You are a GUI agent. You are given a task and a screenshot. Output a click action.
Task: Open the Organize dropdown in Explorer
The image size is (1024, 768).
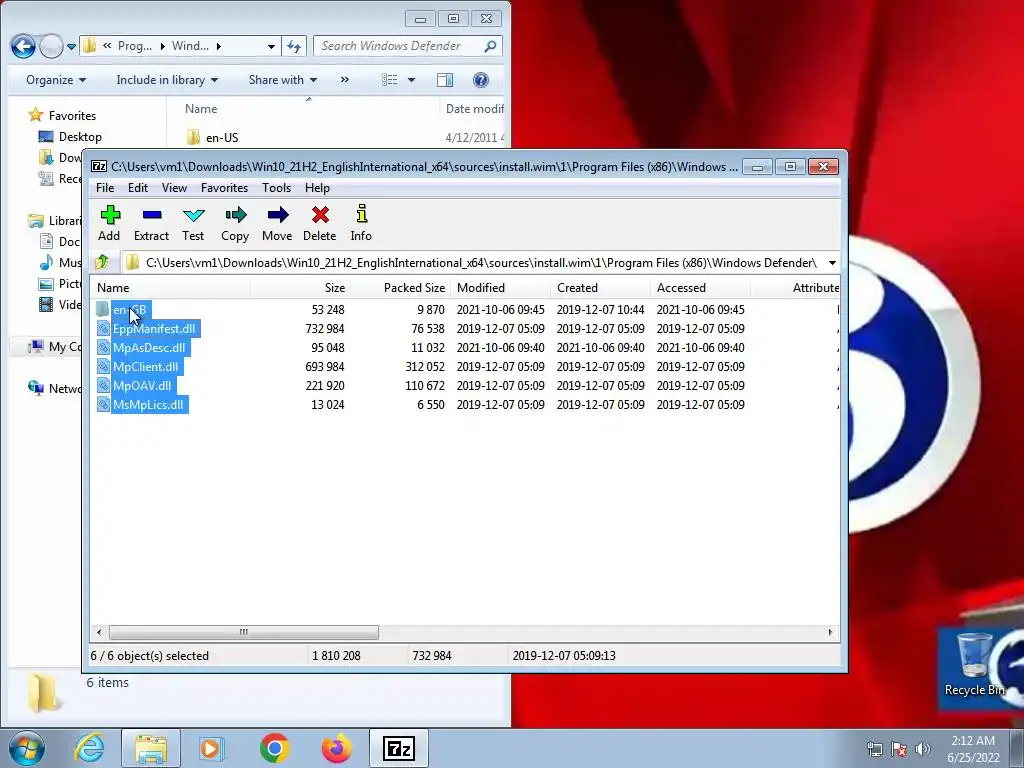56,80
